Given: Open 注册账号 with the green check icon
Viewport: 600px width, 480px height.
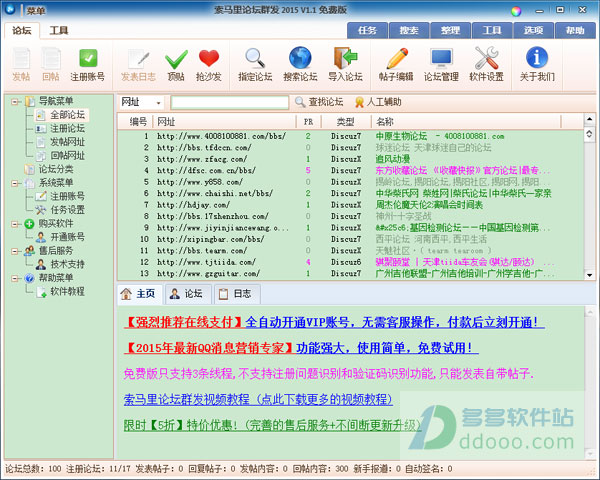Looking at the screenshot, I should [88, 64].
